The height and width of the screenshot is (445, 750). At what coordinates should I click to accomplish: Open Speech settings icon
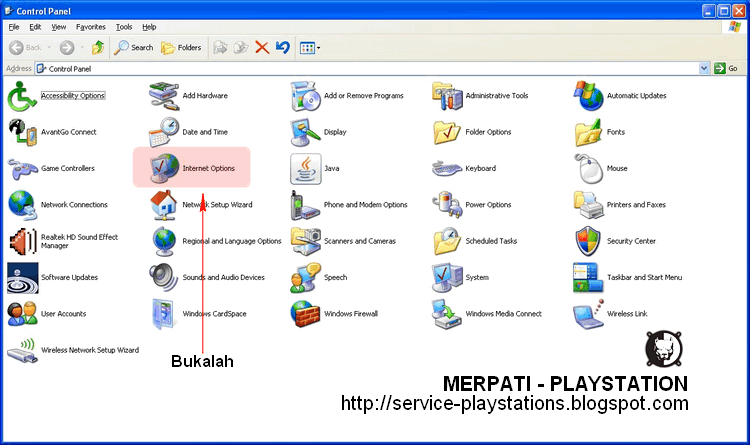point(305,278)
